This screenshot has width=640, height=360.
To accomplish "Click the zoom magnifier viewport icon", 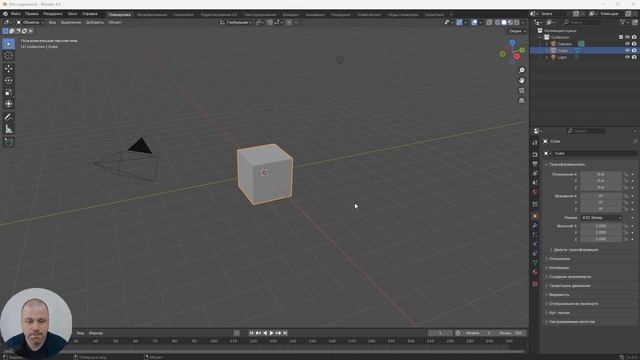I will tap(521, 71).
